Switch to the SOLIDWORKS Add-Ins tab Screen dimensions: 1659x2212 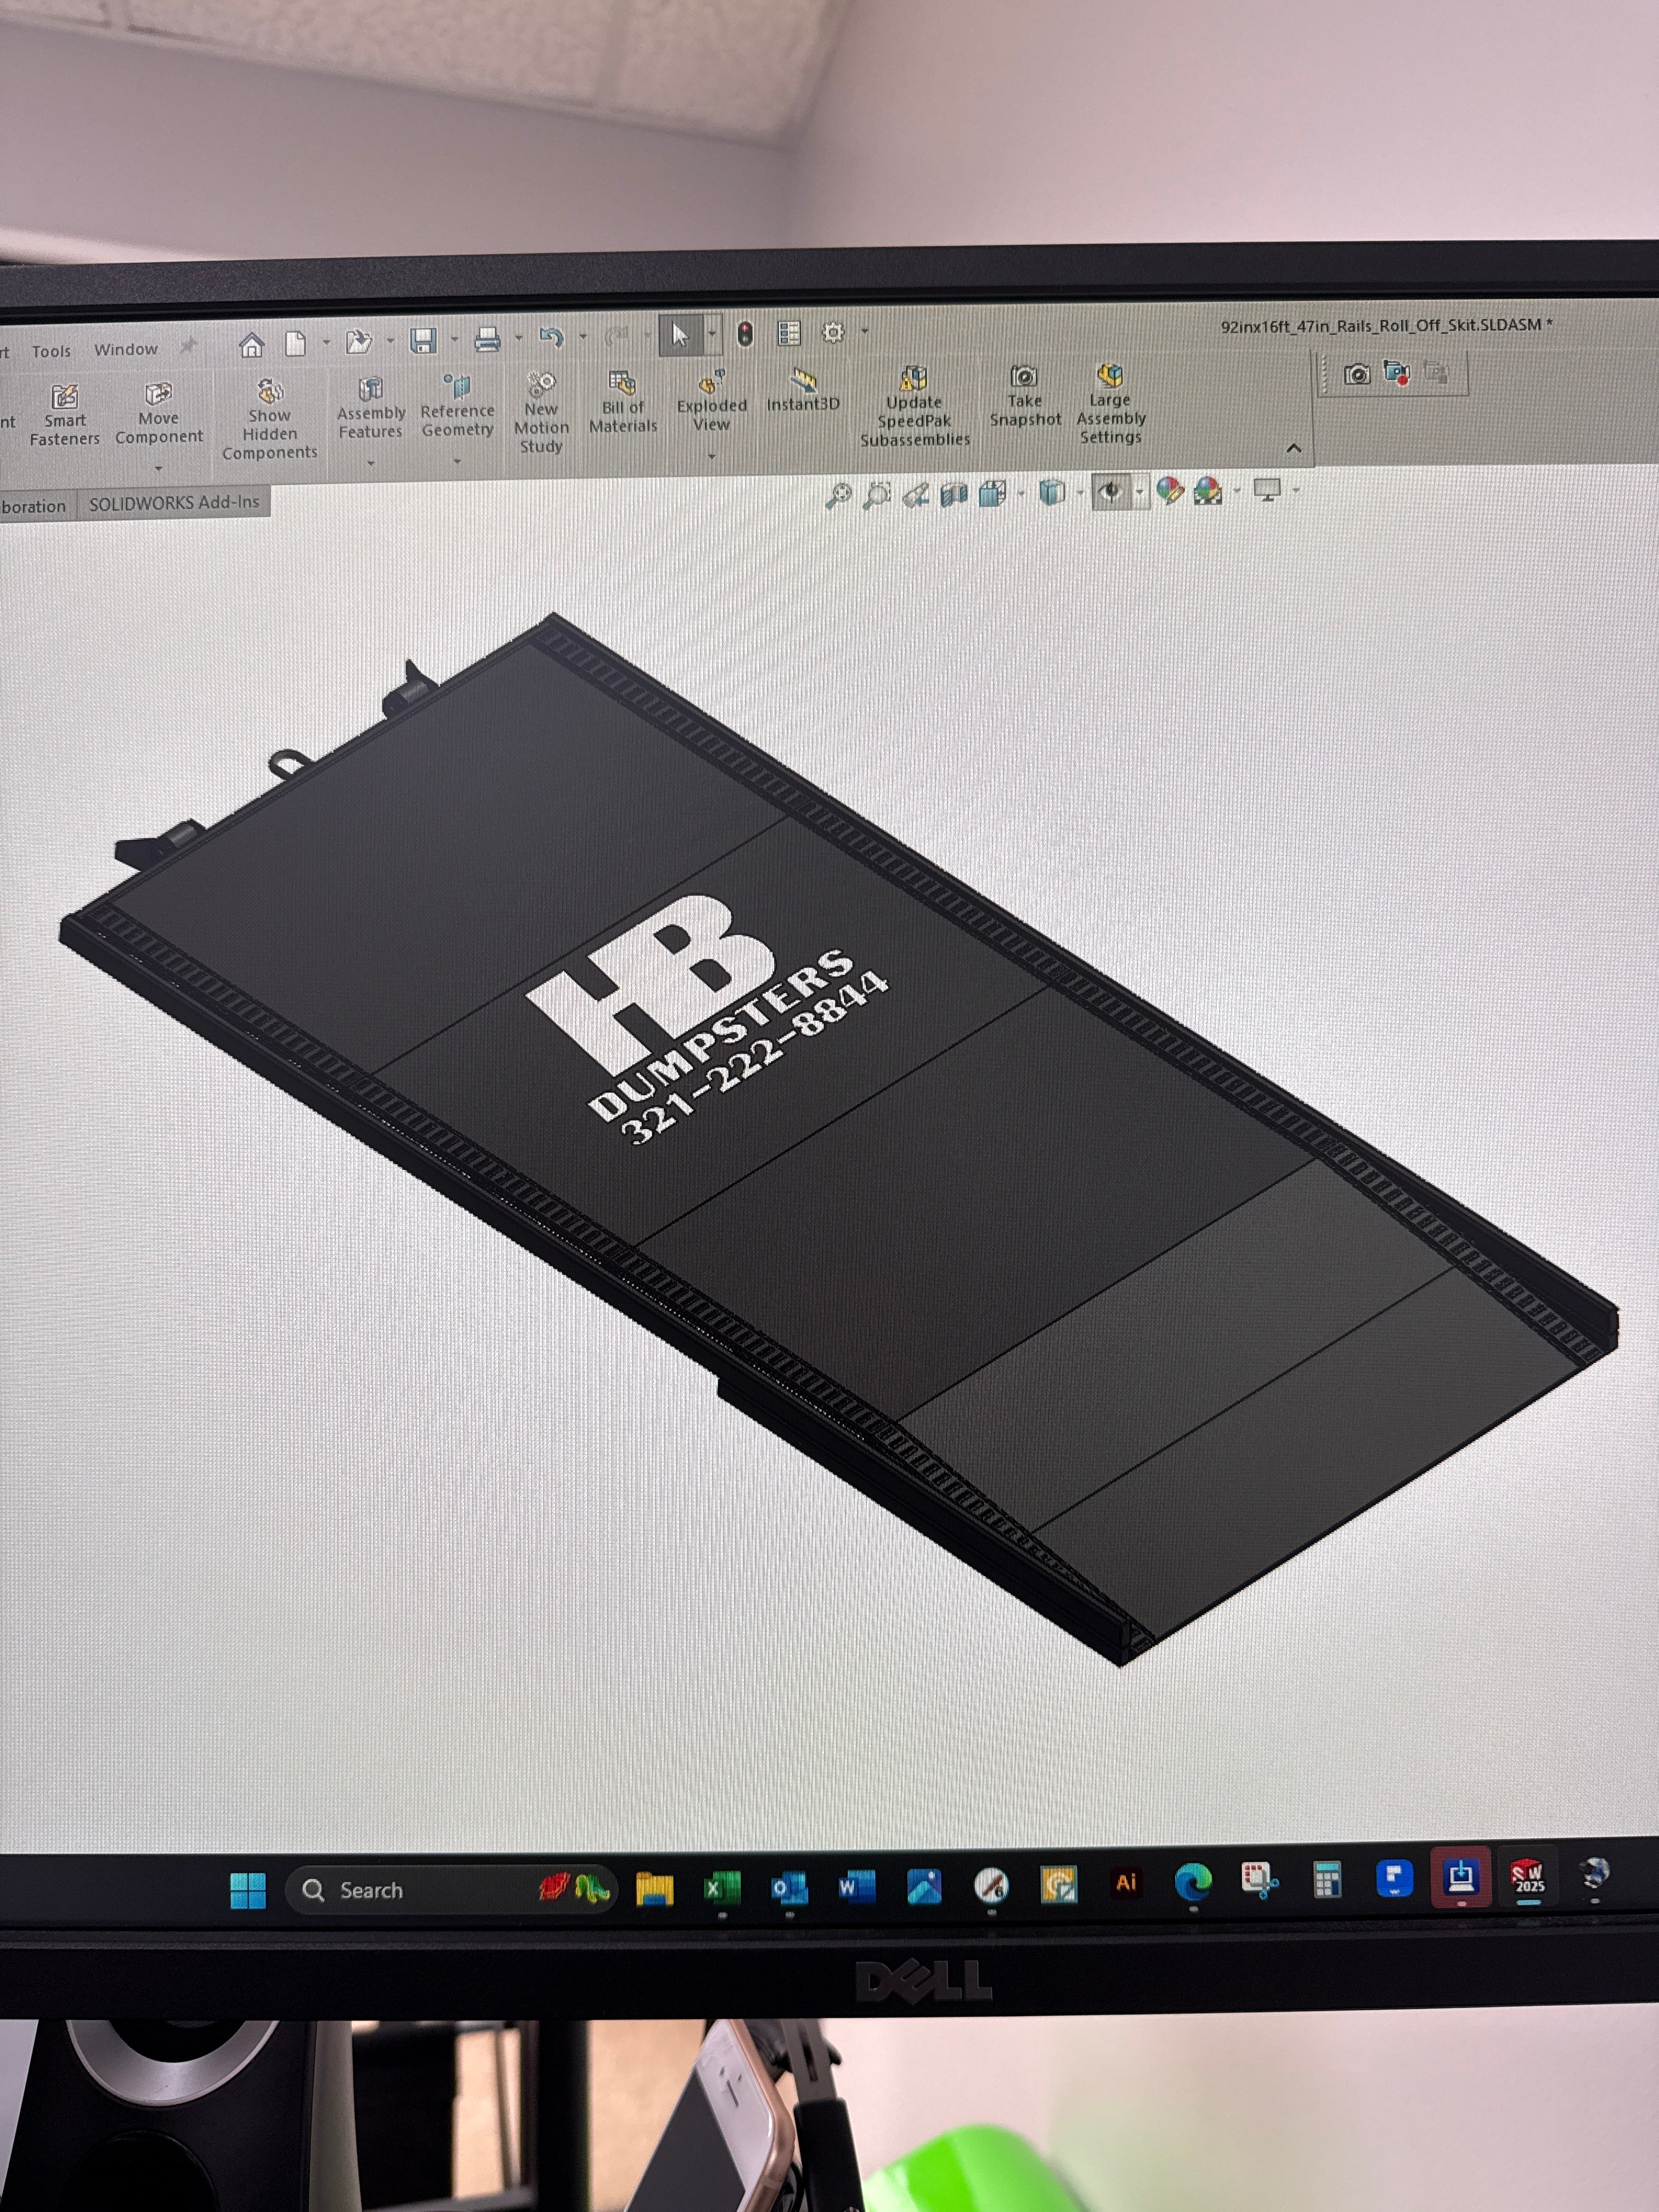click(174, 502)
